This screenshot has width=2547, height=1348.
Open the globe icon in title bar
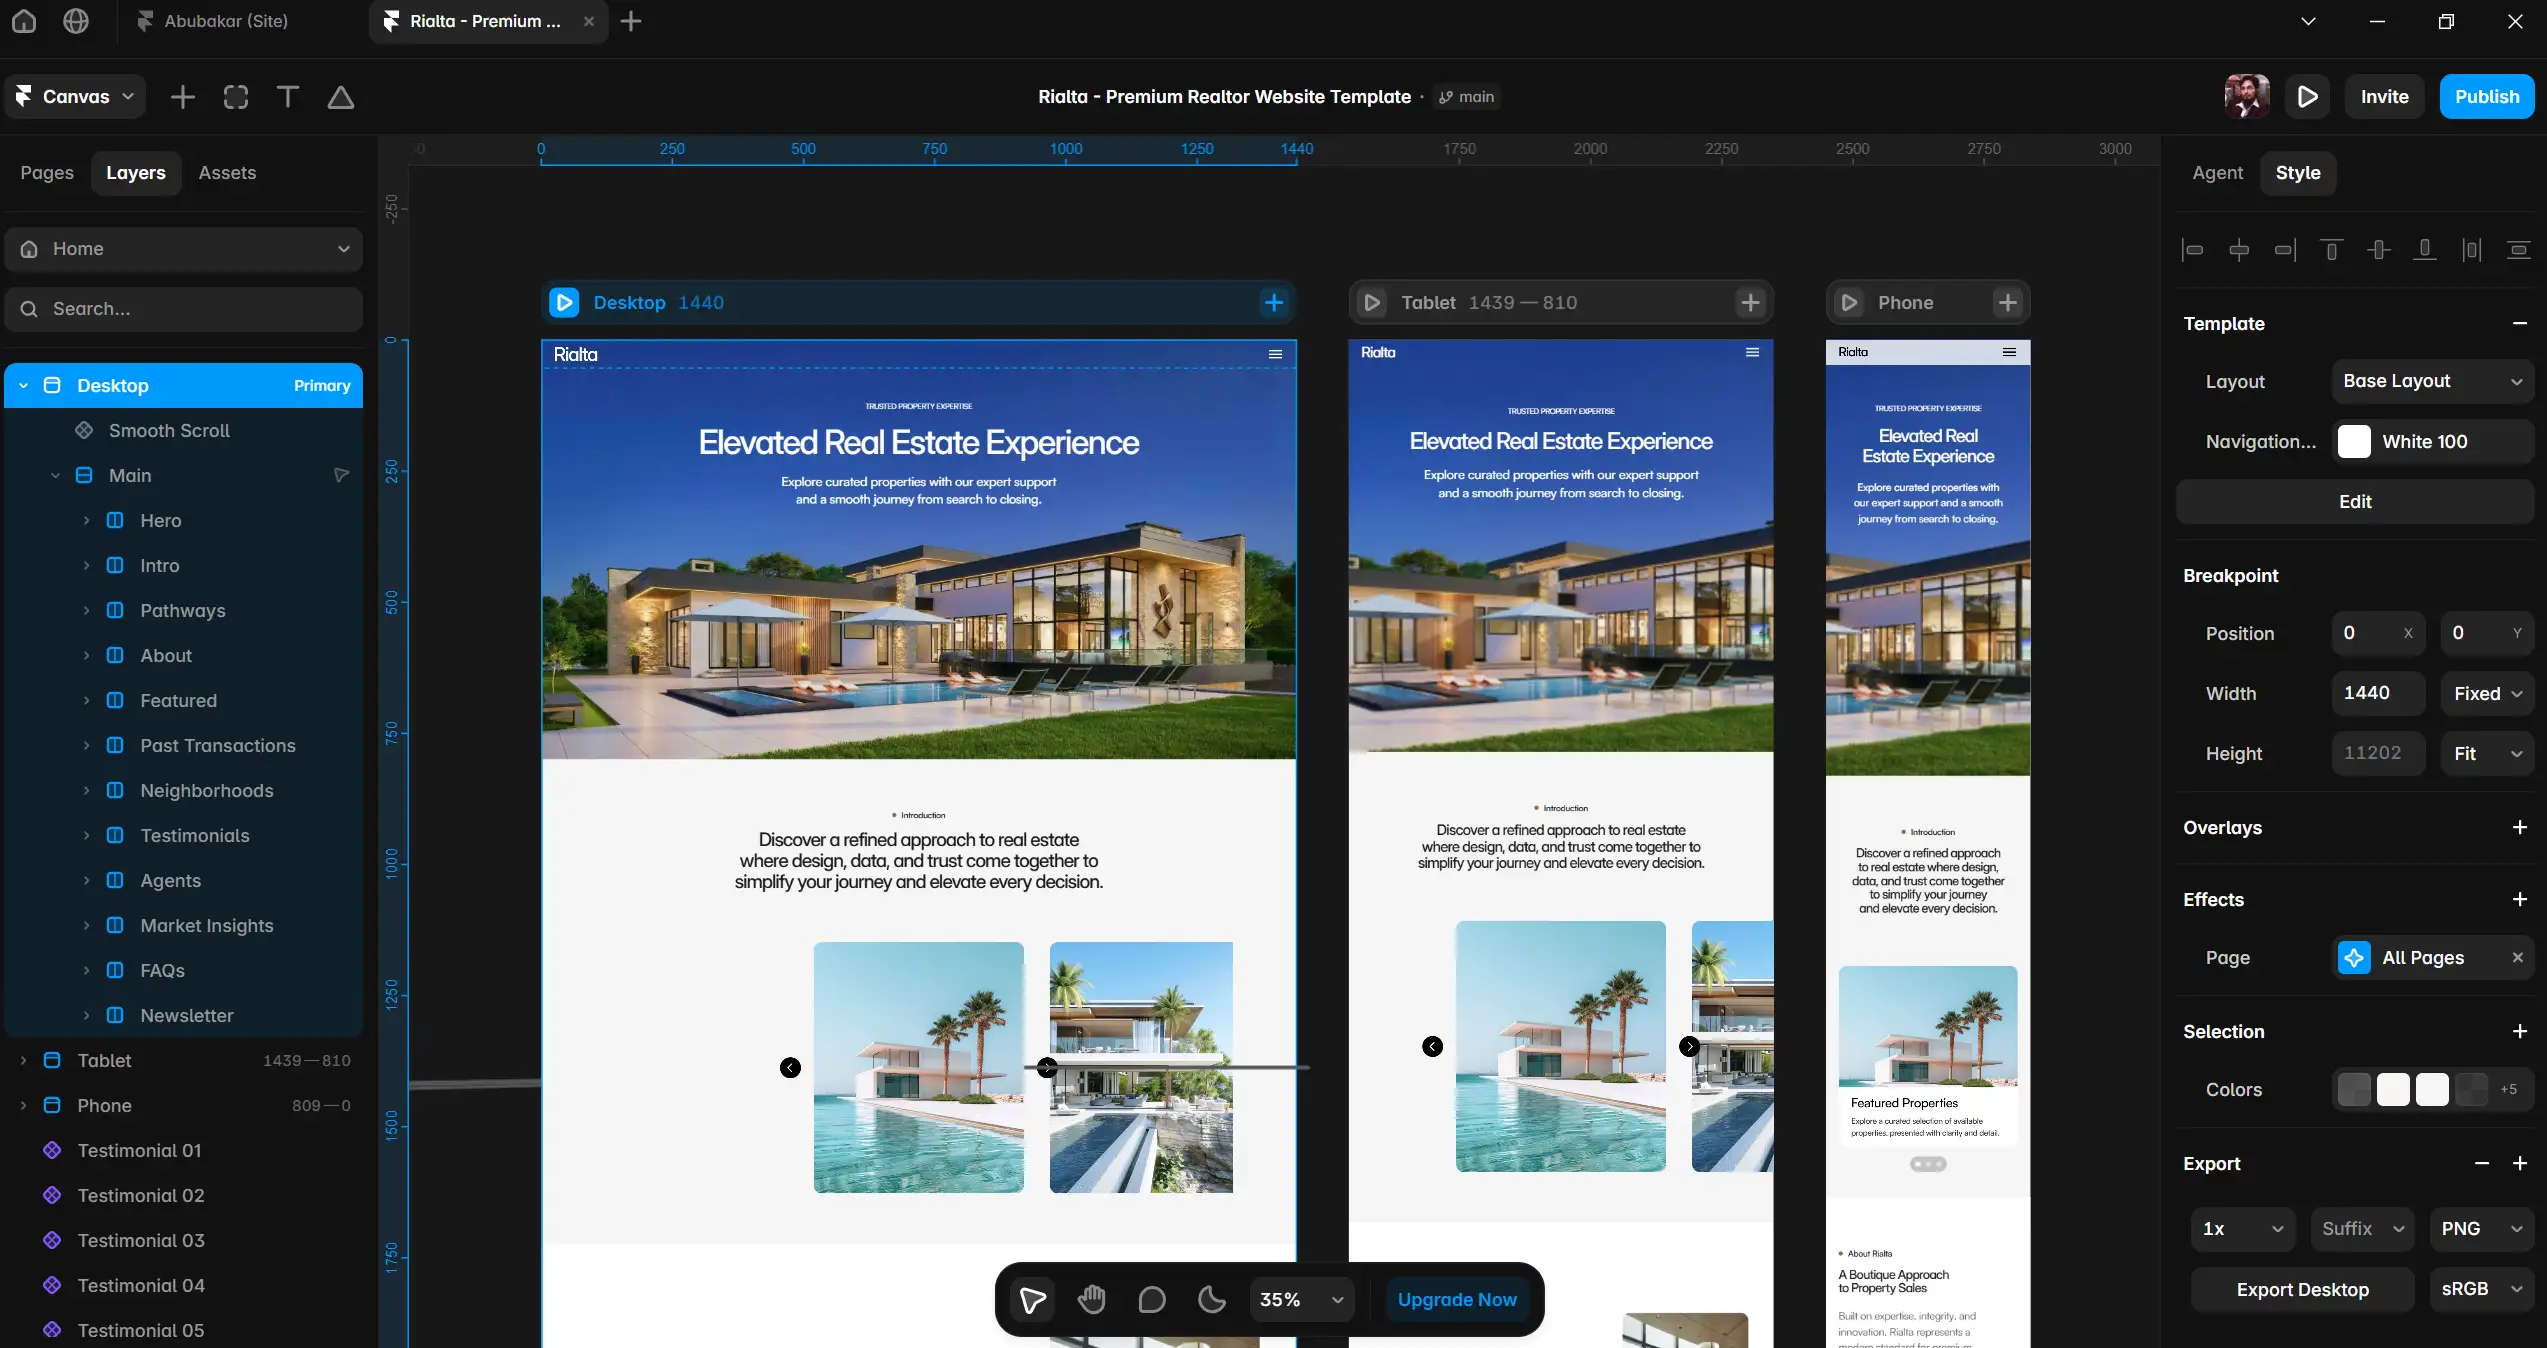76,21
